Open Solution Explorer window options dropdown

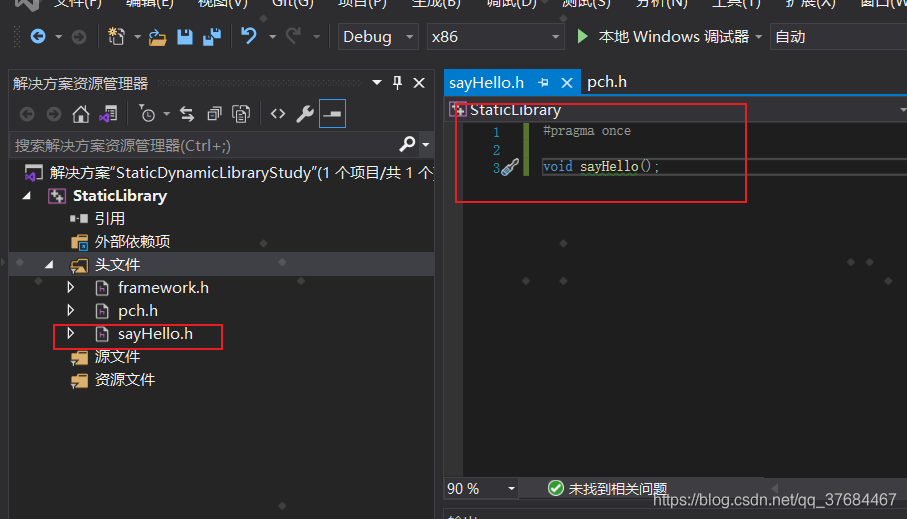377,83
